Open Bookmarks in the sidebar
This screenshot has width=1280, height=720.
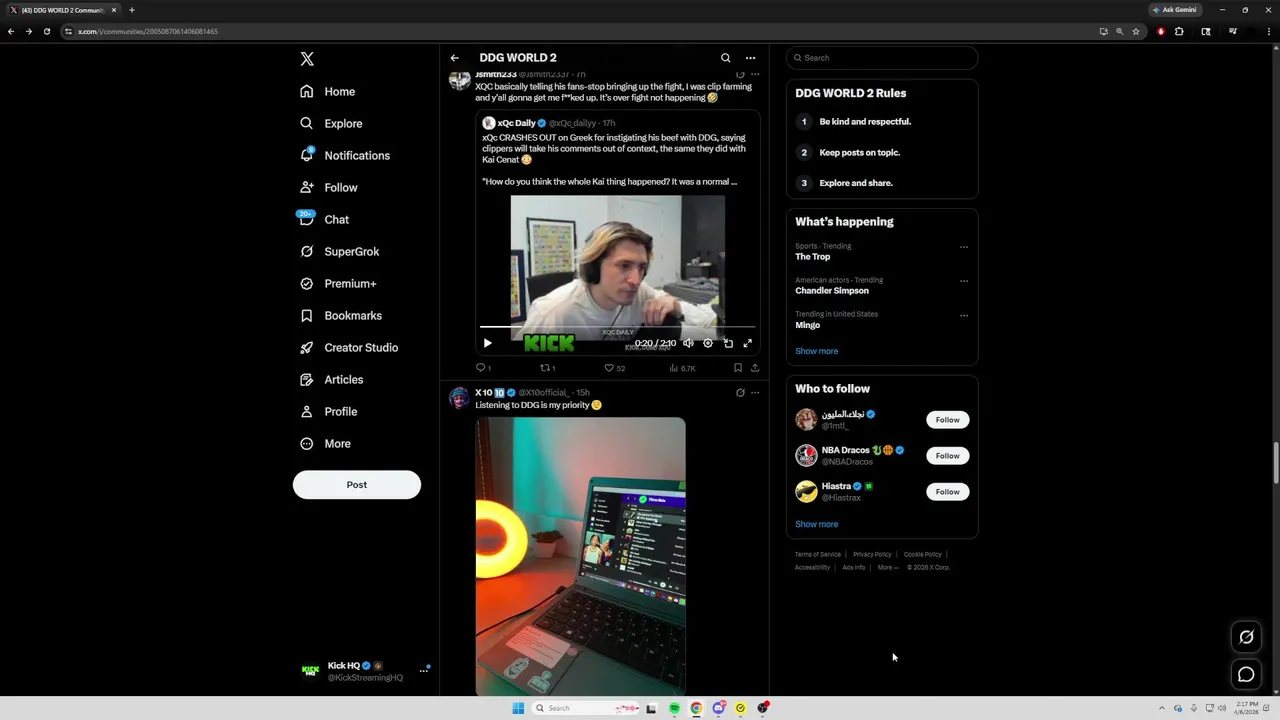click(341, 315)
